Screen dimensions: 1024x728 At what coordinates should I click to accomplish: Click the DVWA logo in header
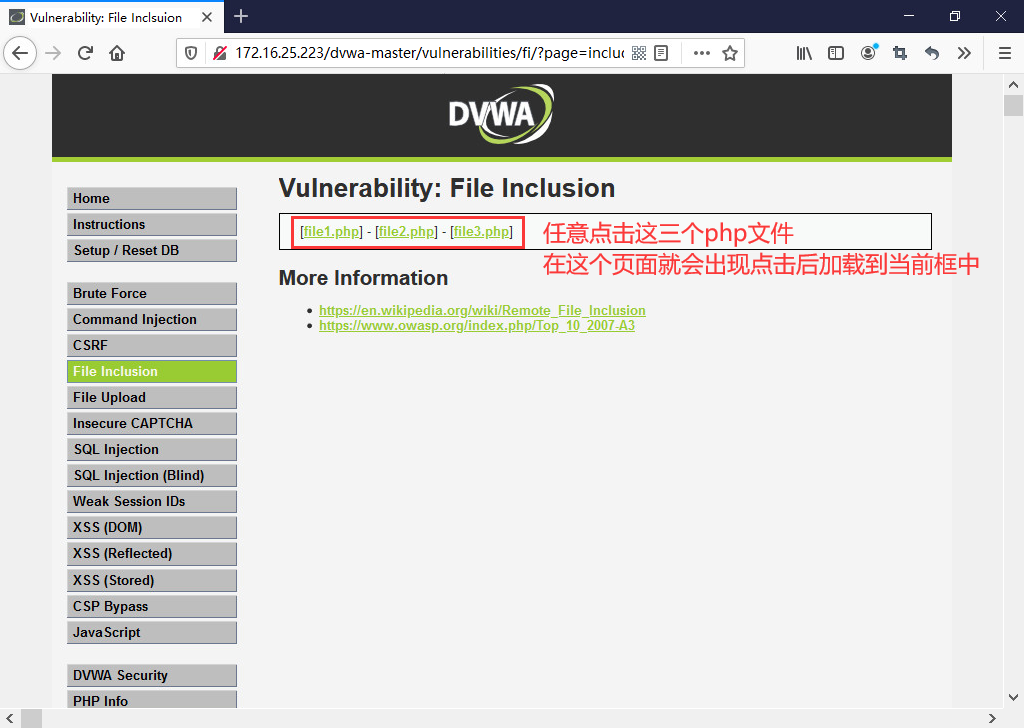click(501, 114)
